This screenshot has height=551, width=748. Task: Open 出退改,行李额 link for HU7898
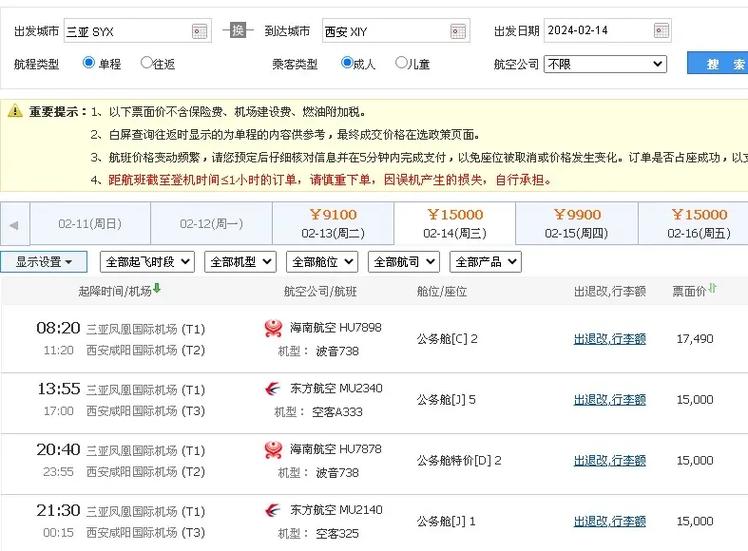(609, 339)
